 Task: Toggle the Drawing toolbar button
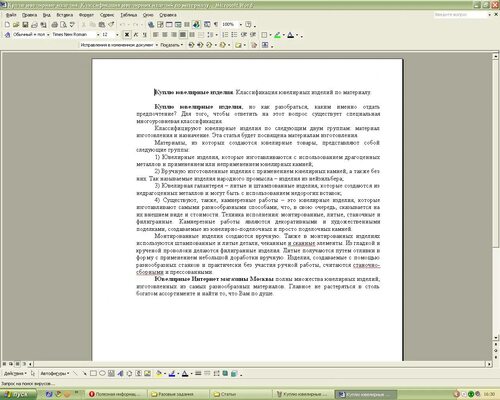(196, 25)
